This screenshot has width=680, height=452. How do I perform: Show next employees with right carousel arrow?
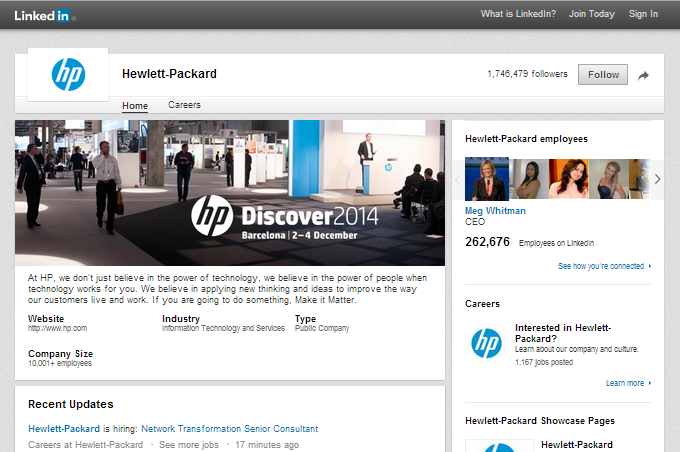[x=657, y=179]
